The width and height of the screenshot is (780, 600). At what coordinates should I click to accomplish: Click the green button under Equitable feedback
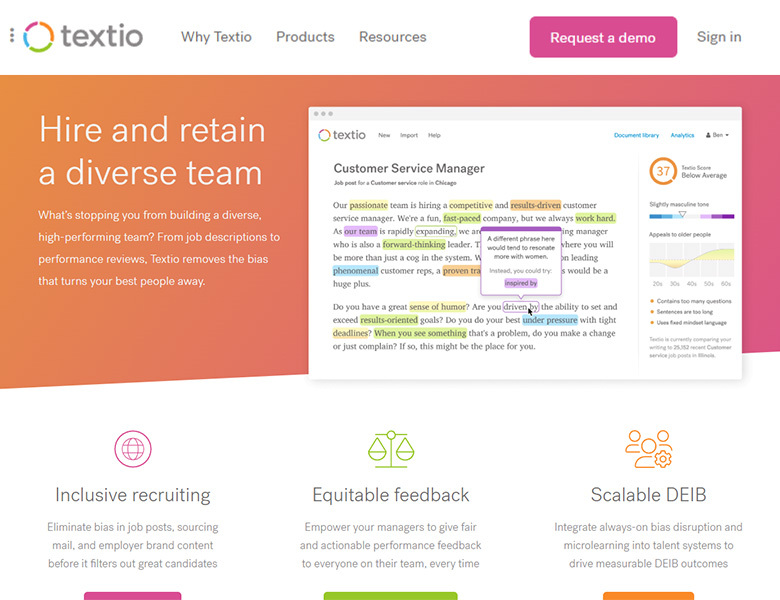(390, 596)
